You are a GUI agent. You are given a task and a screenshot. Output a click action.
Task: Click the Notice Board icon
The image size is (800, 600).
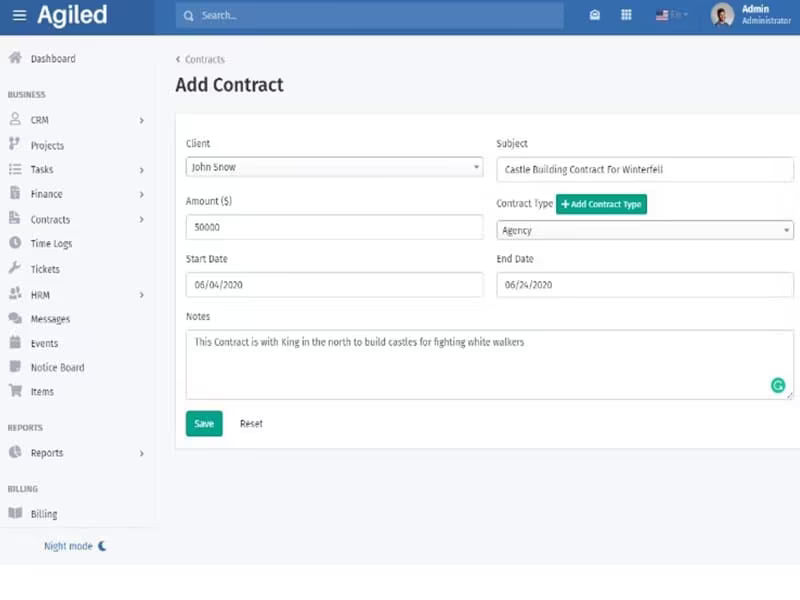tap(15, 366)
